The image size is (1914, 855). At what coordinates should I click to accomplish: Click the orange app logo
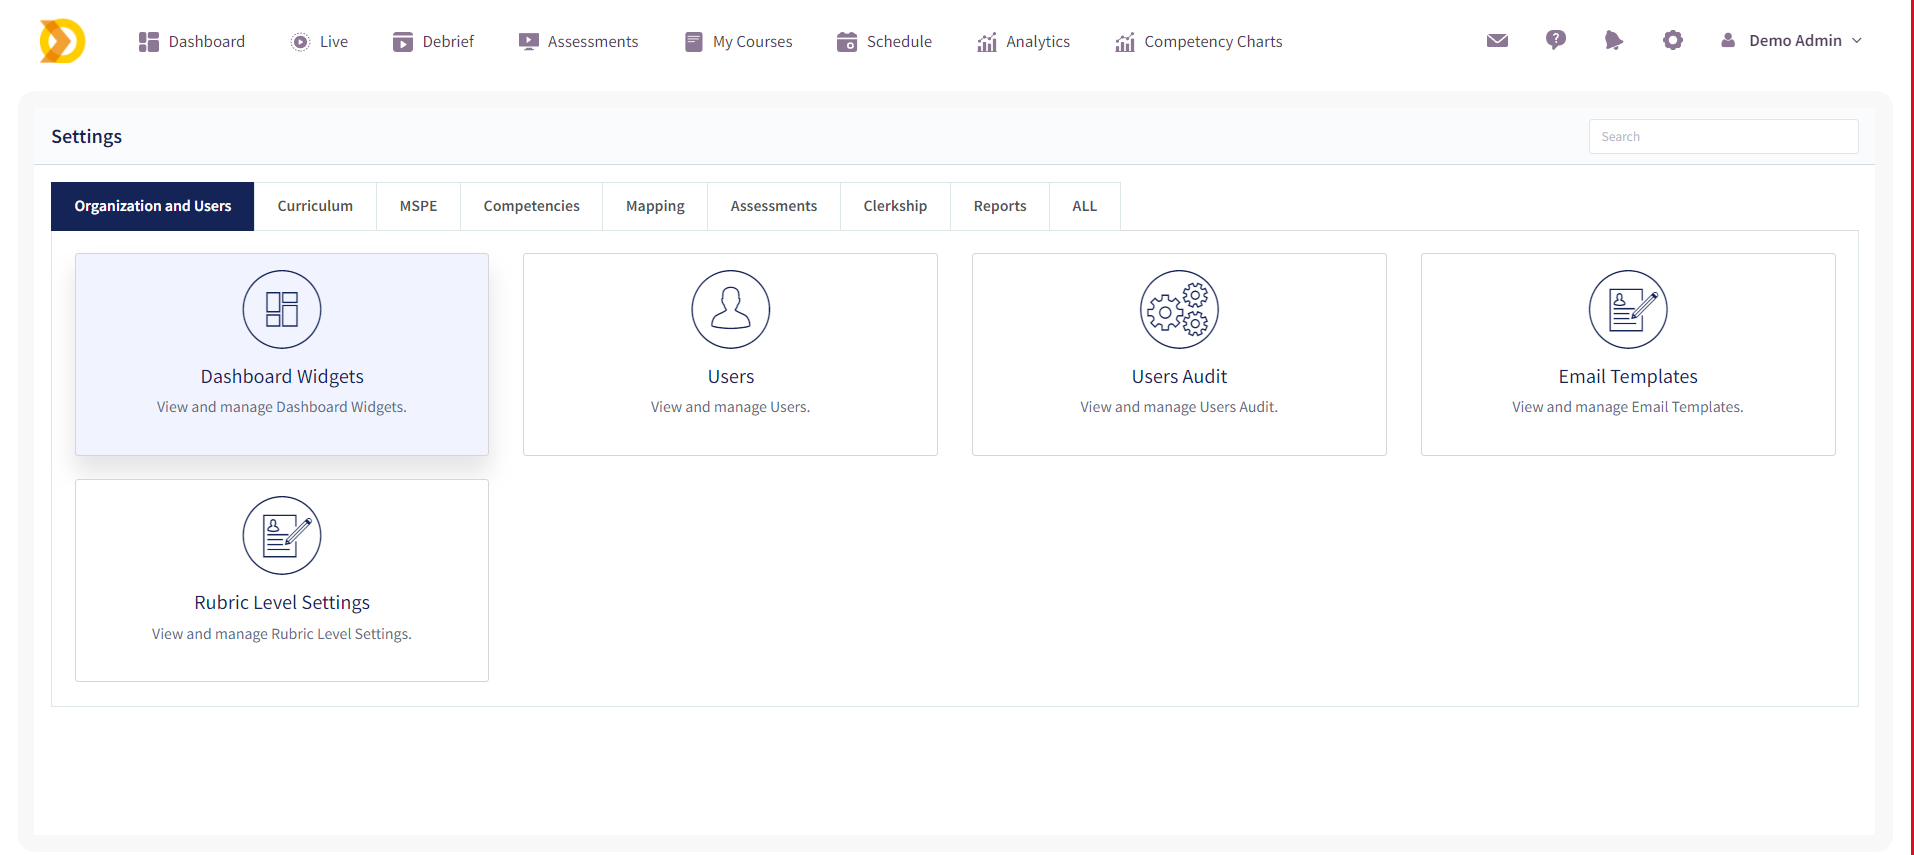click(x=62, y=41)
